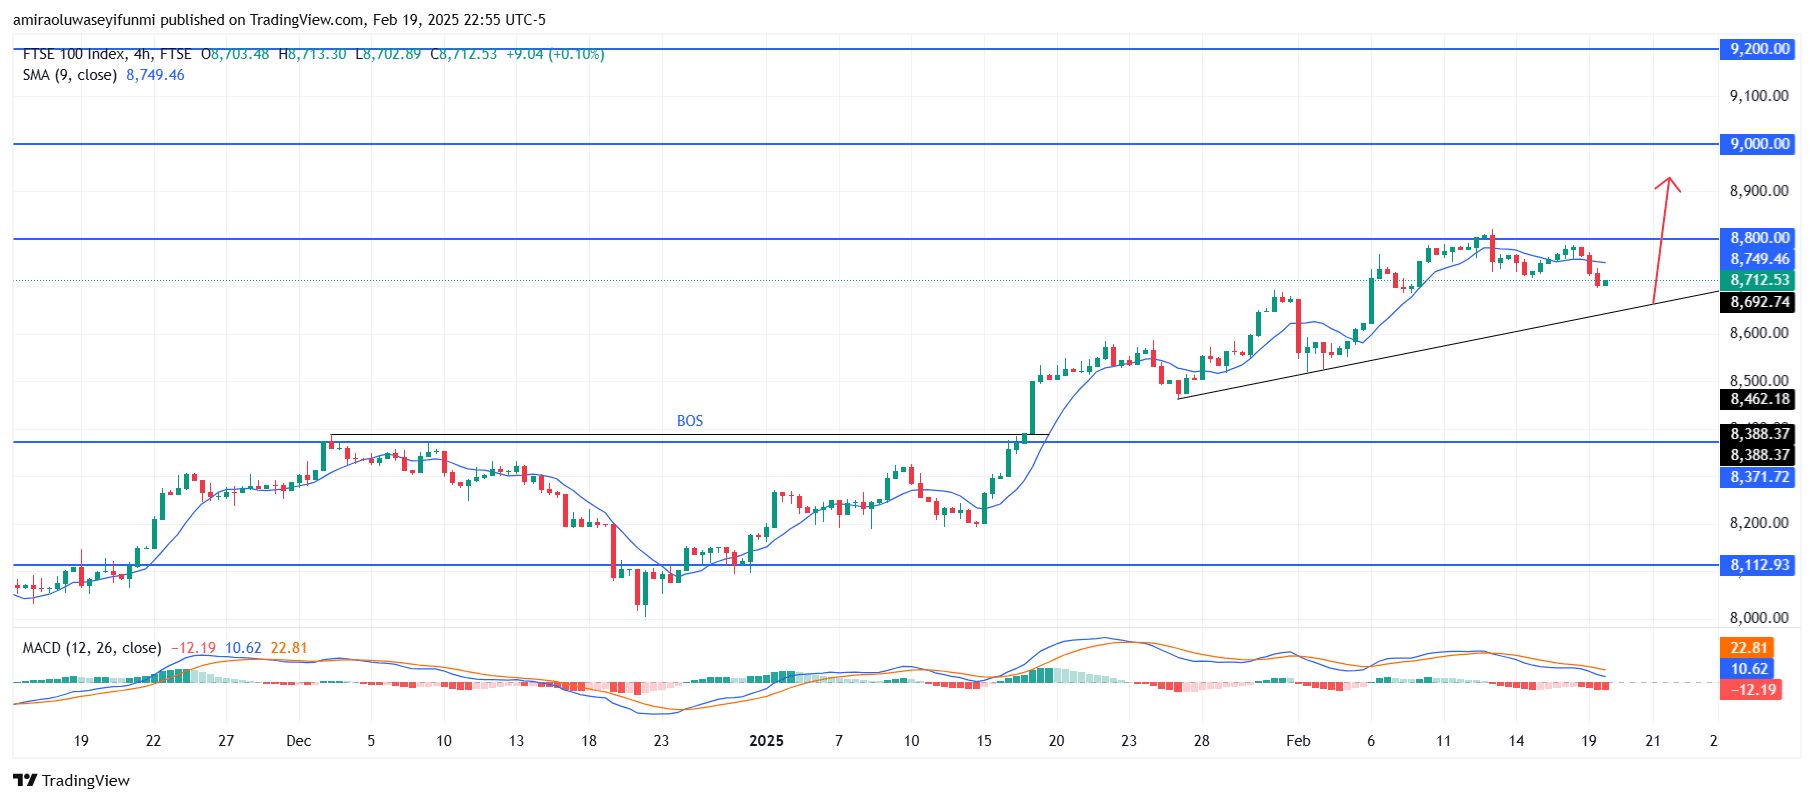Viewport: 1814px width, 802px height.
Task: Click the 9,100.00 axis price tick
Action: (1759, 96)
